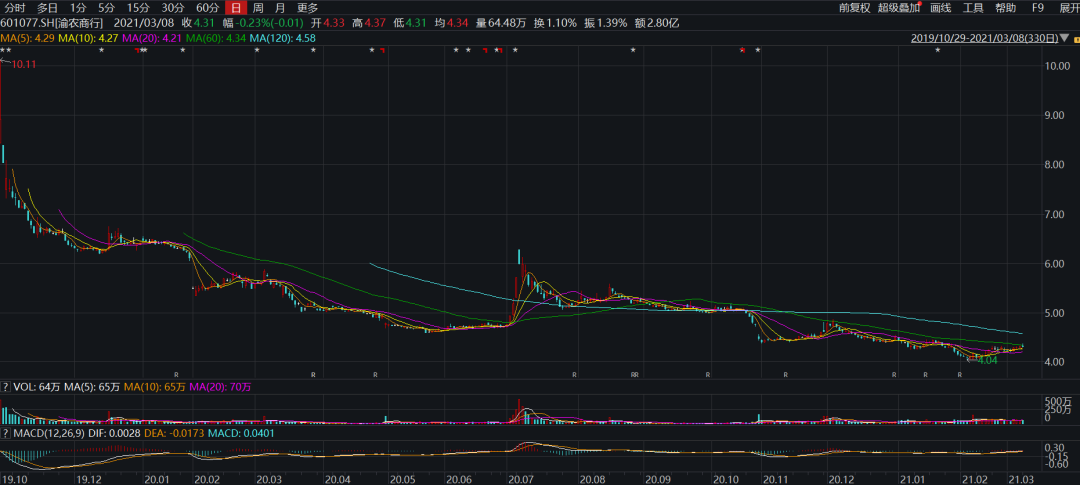The width and height of the screenshot is (1080, 485).
Task: Click the MA(20): 4.21 moving average label
Action: tap(153, 38)
